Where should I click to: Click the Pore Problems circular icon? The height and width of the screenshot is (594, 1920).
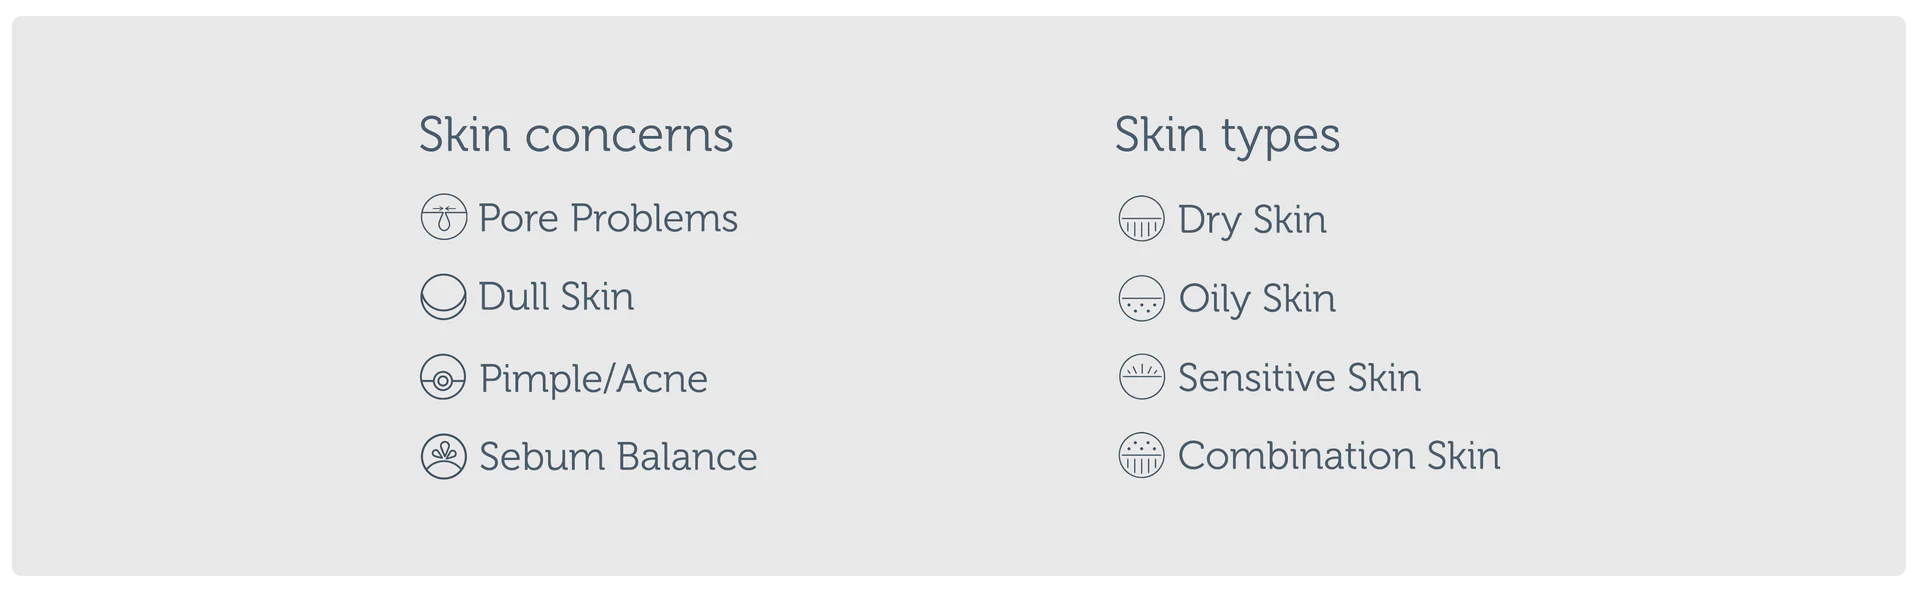point(443,218)
